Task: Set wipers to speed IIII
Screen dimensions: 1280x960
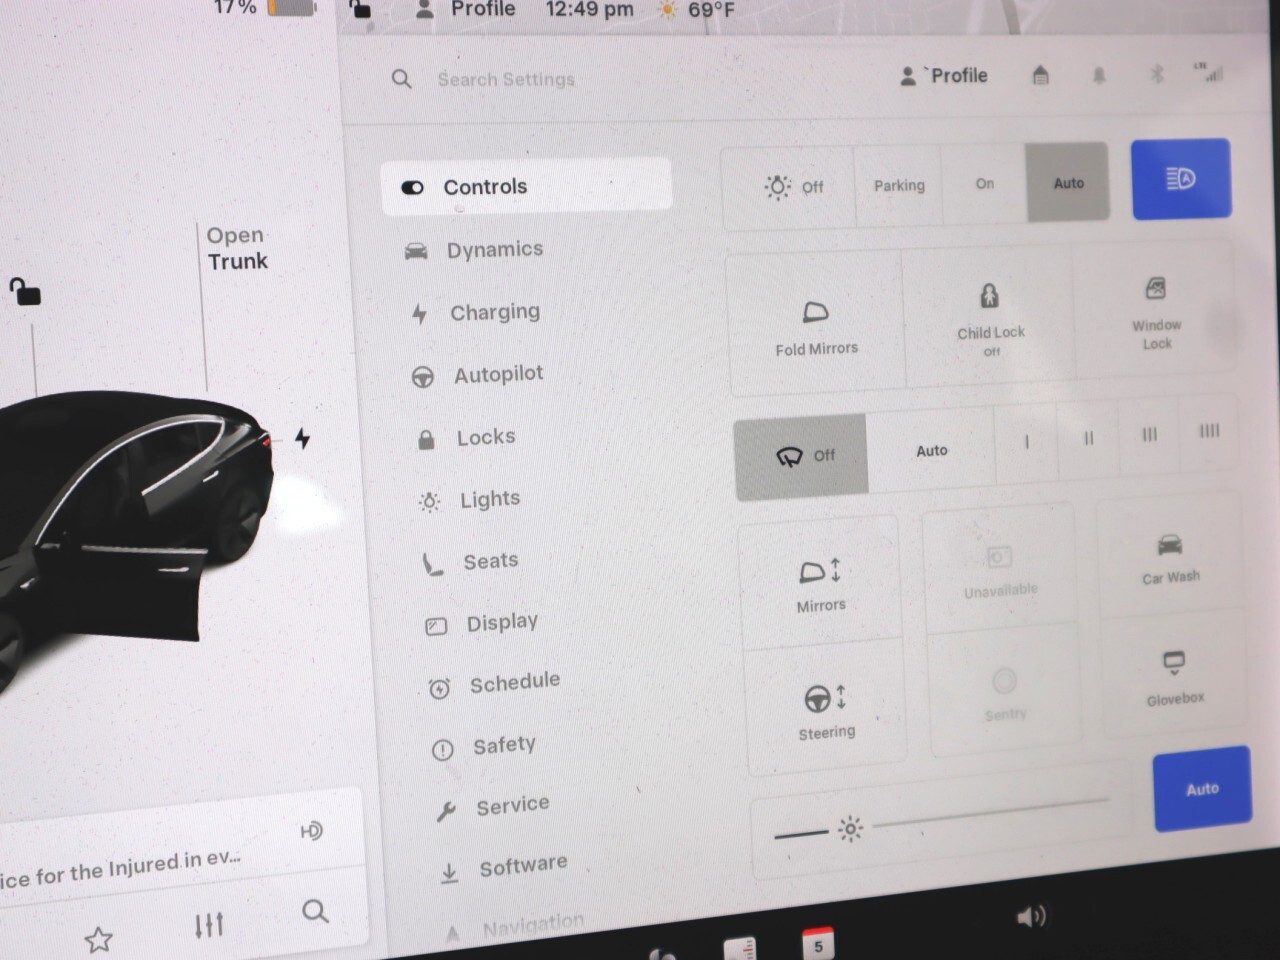Action: pyautogui.click(x=1209, y=431)
